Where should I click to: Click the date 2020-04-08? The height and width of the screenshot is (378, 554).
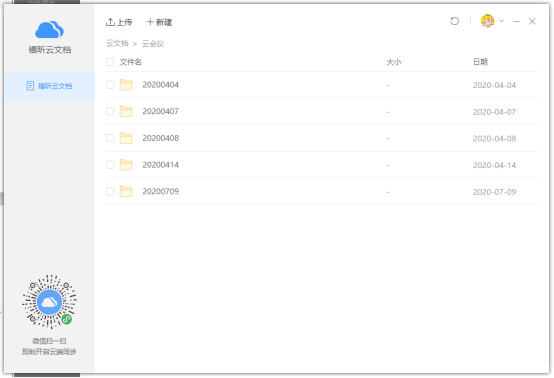495,138
